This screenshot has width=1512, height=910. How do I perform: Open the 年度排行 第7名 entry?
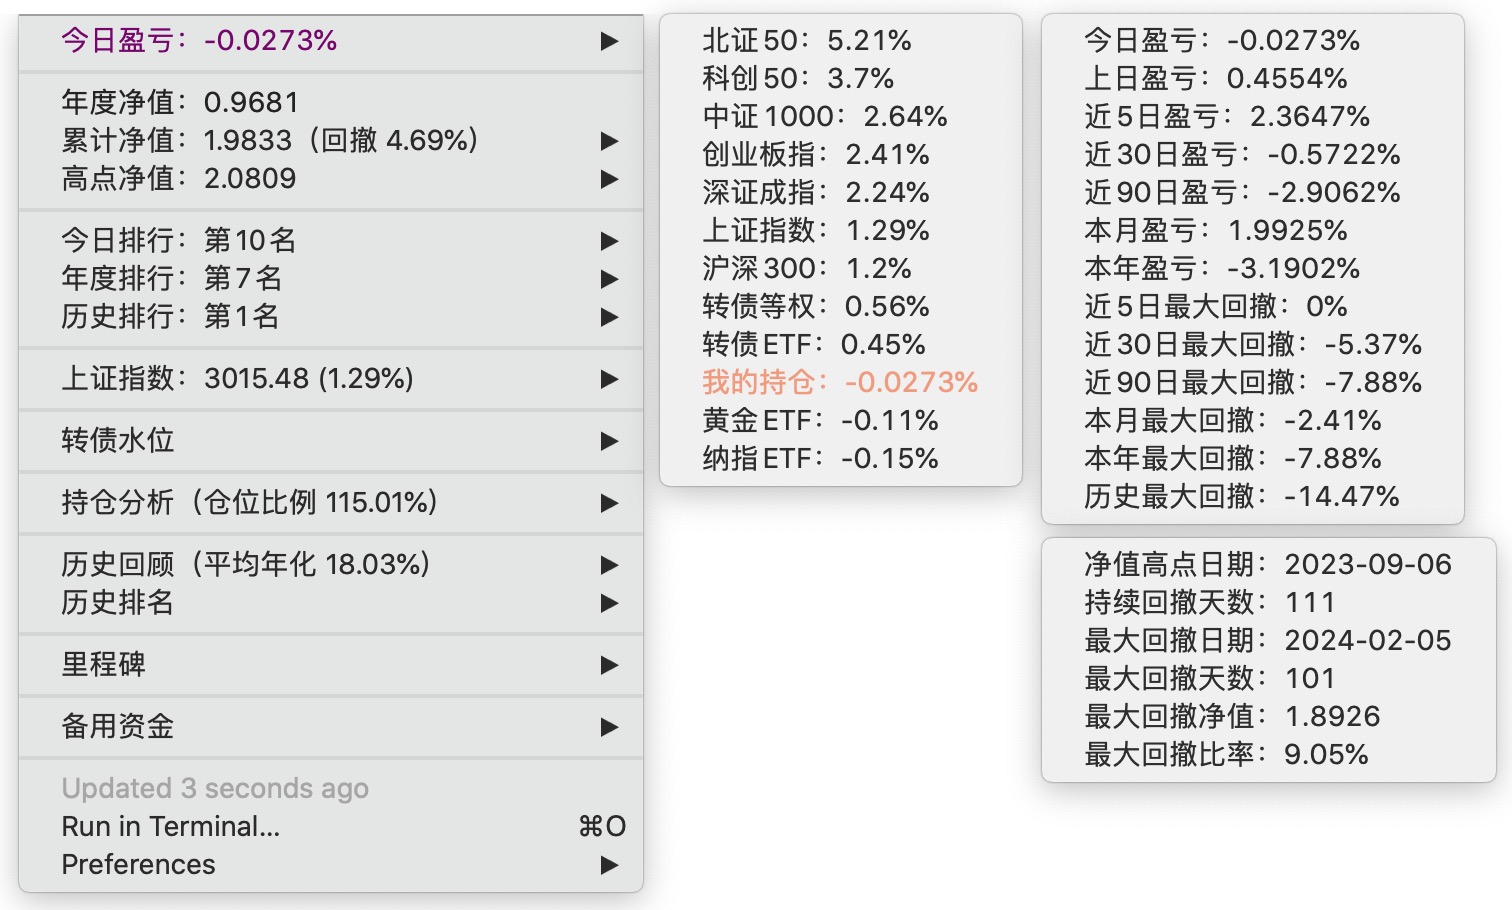pyautogui.click(x=171, y=279)
